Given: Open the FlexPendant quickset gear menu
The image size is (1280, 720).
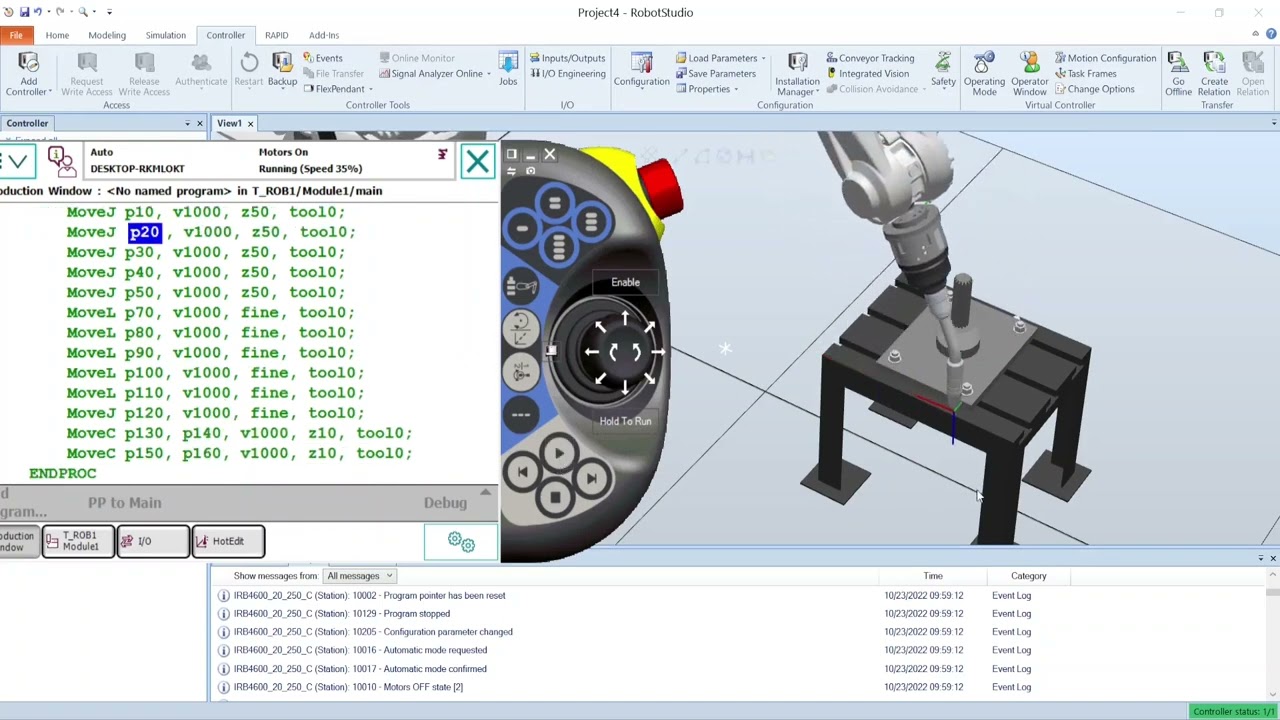Looking at the screenshot, I should click(x=460, y=541).
